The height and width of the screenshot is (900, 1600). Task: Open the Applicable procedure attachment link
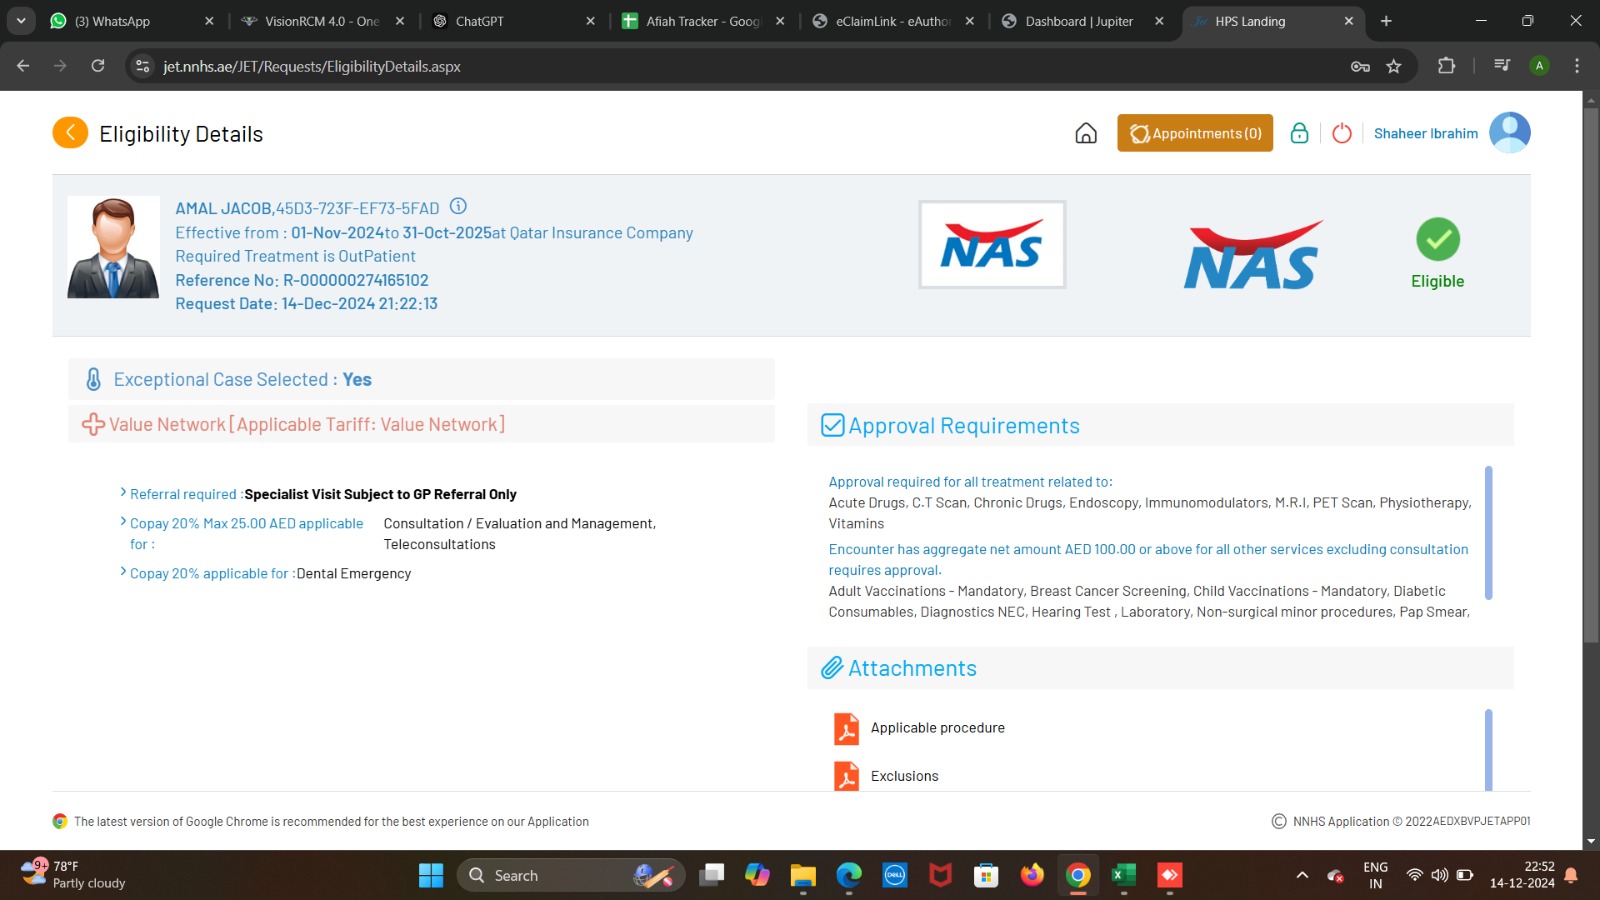pyautogui.click(x=938, y=728)
